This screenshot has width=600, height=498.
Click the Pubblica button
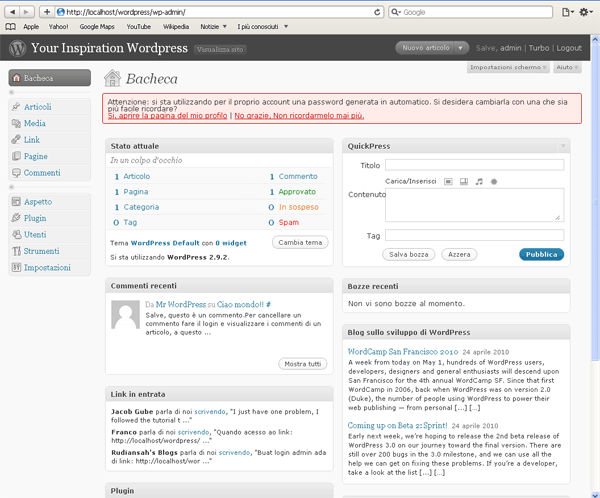click(541, 254)
